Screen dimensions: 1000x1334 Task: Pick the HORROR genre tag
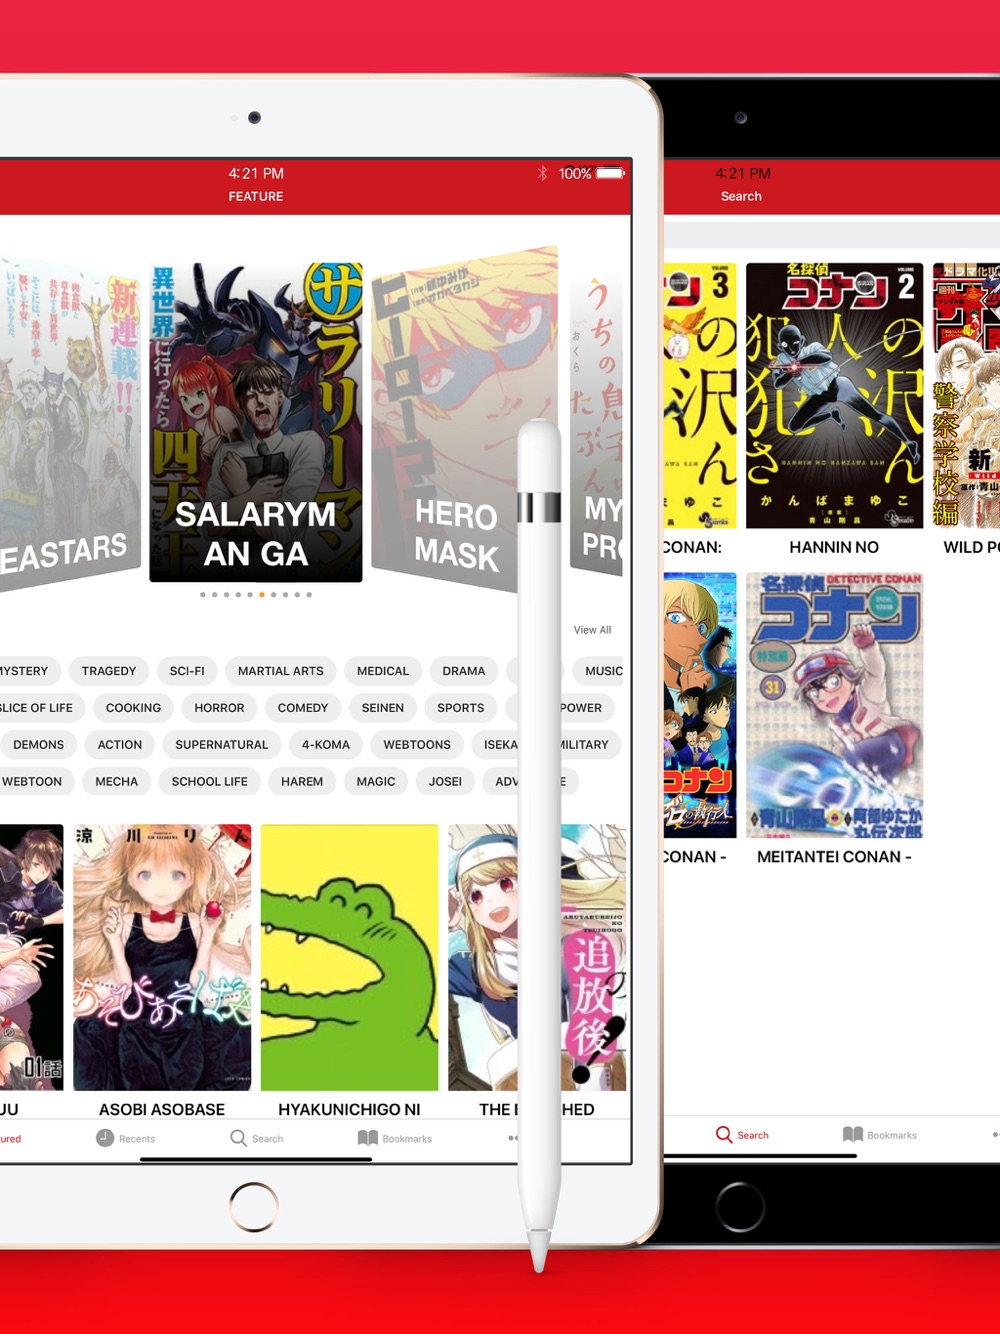pyautogui.click(x=219, y=708)
